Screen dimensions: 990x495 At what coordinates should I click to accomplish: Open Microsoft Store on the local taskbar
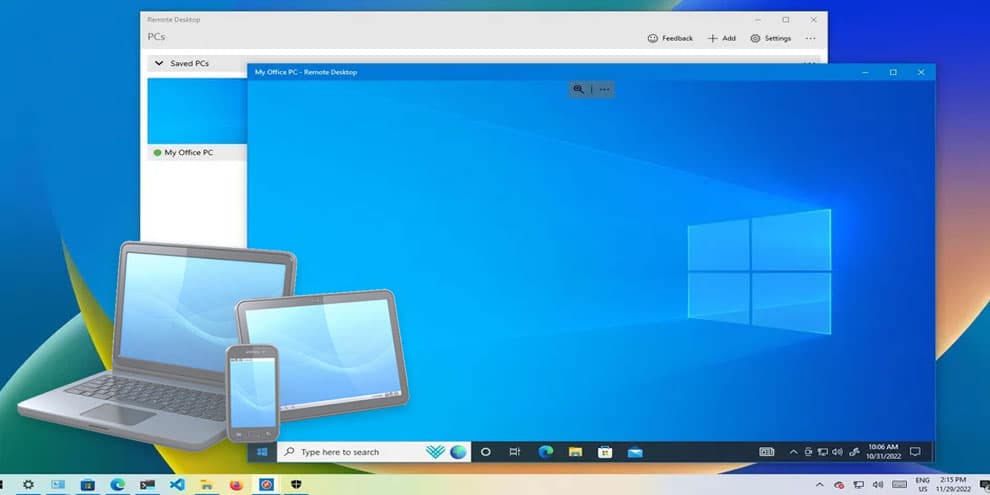click(x=88, y=485)
